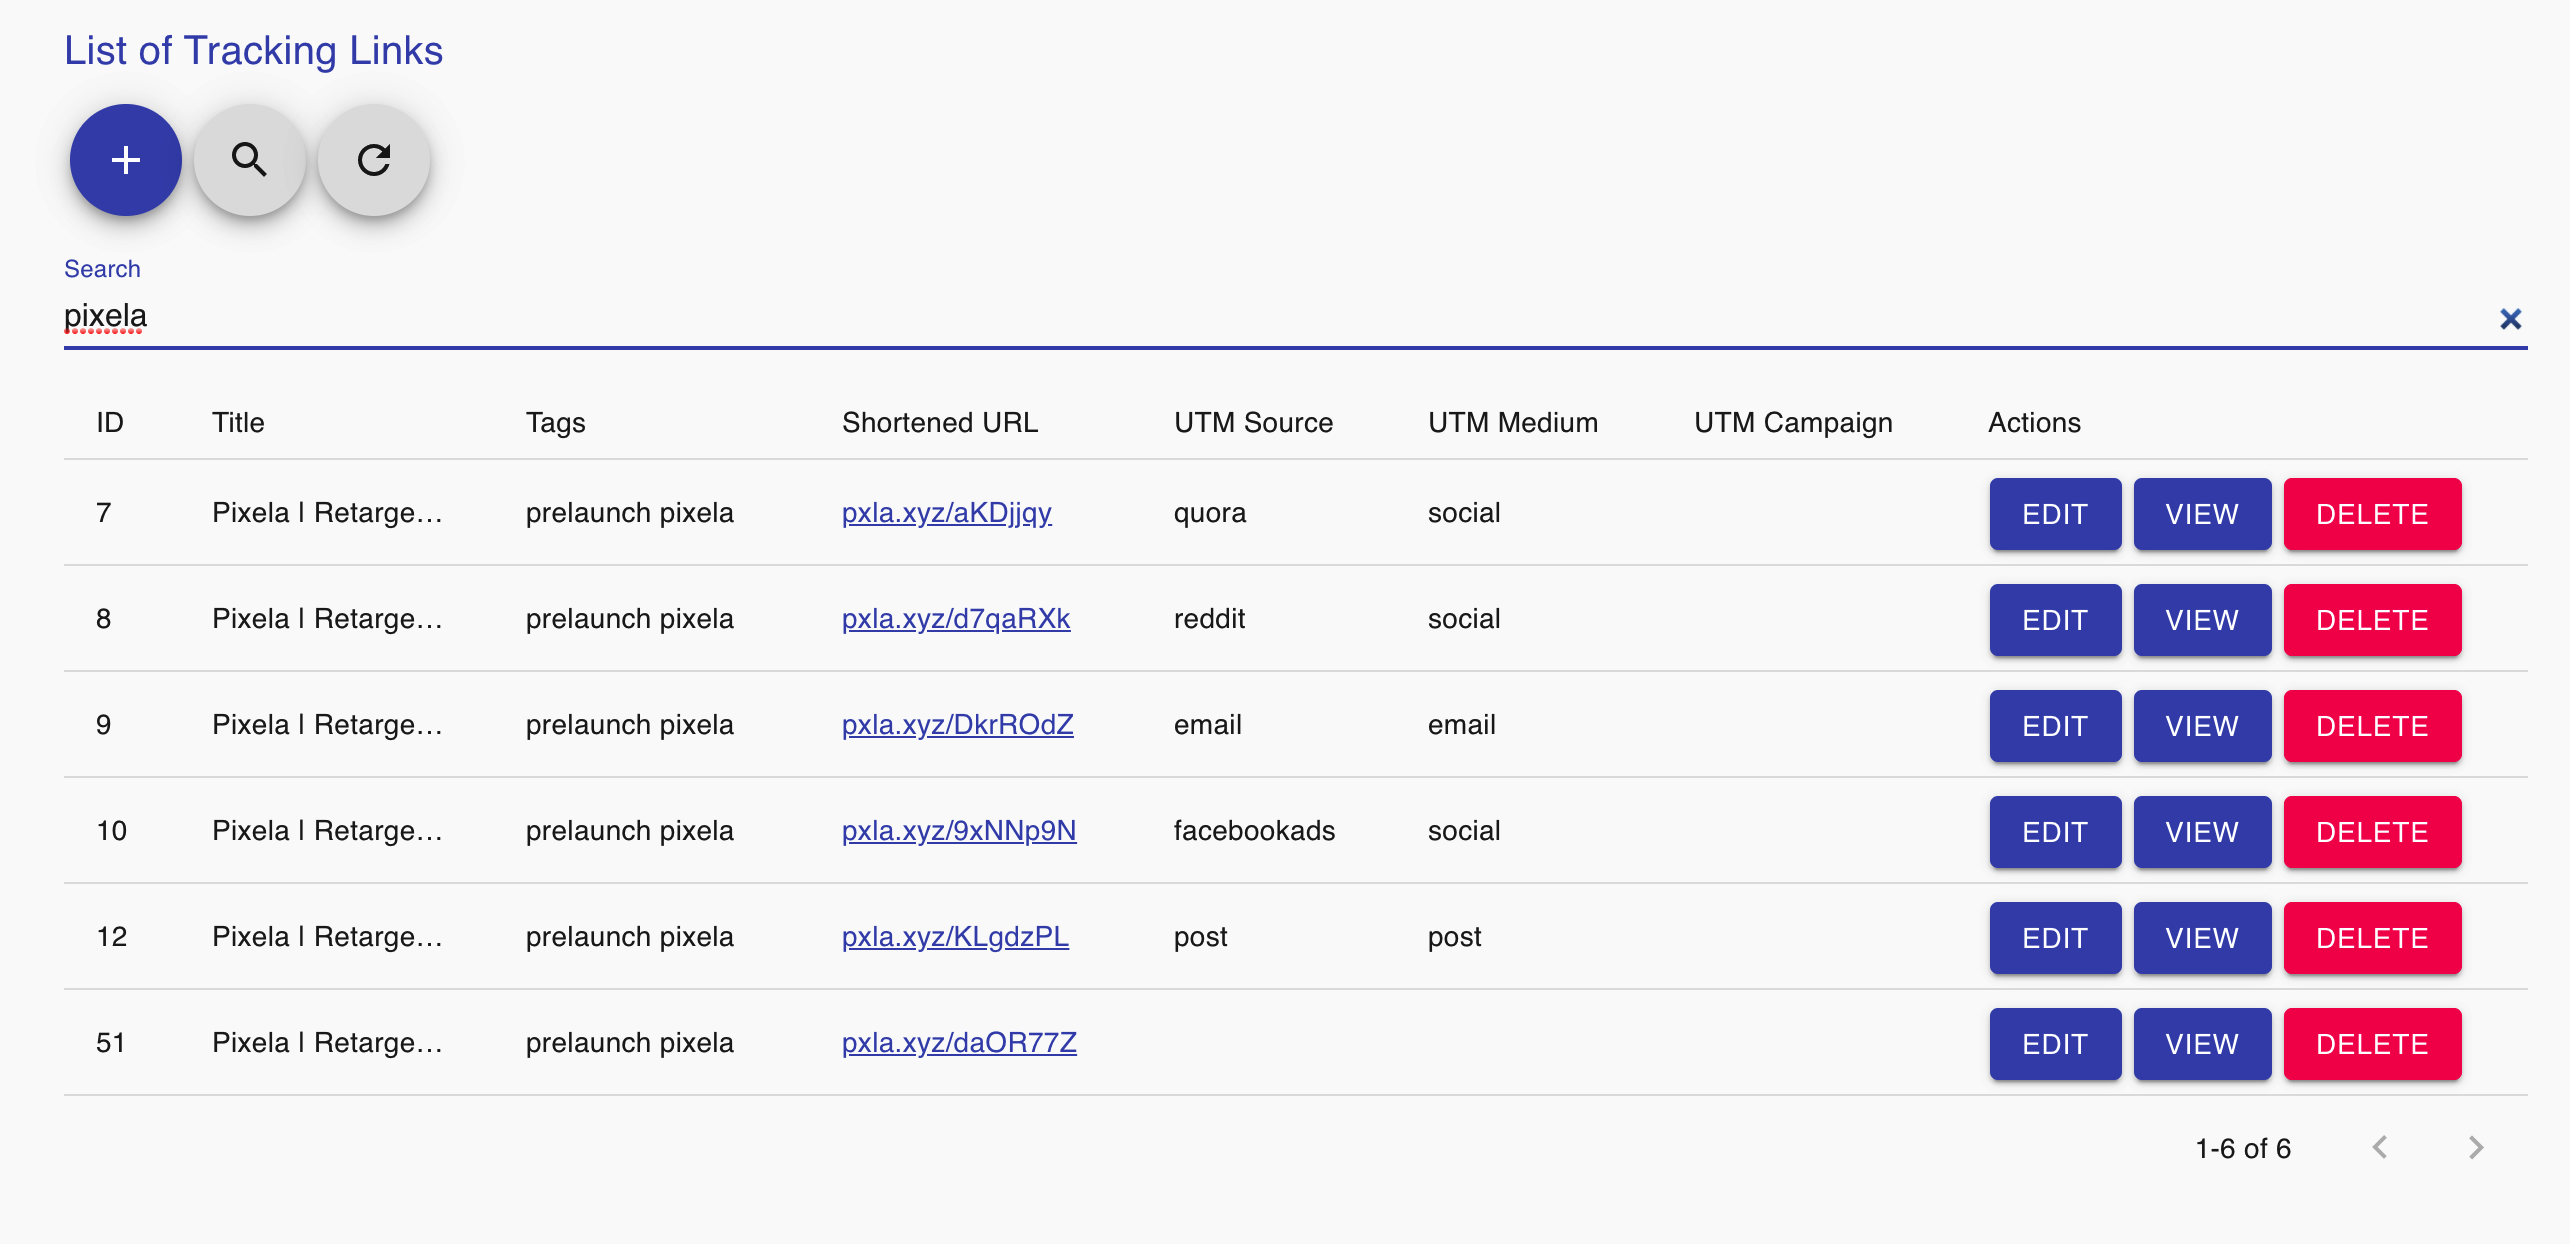Delete the quora tracking link
2570x1244 pixels.
click(x=2371, y=514)
